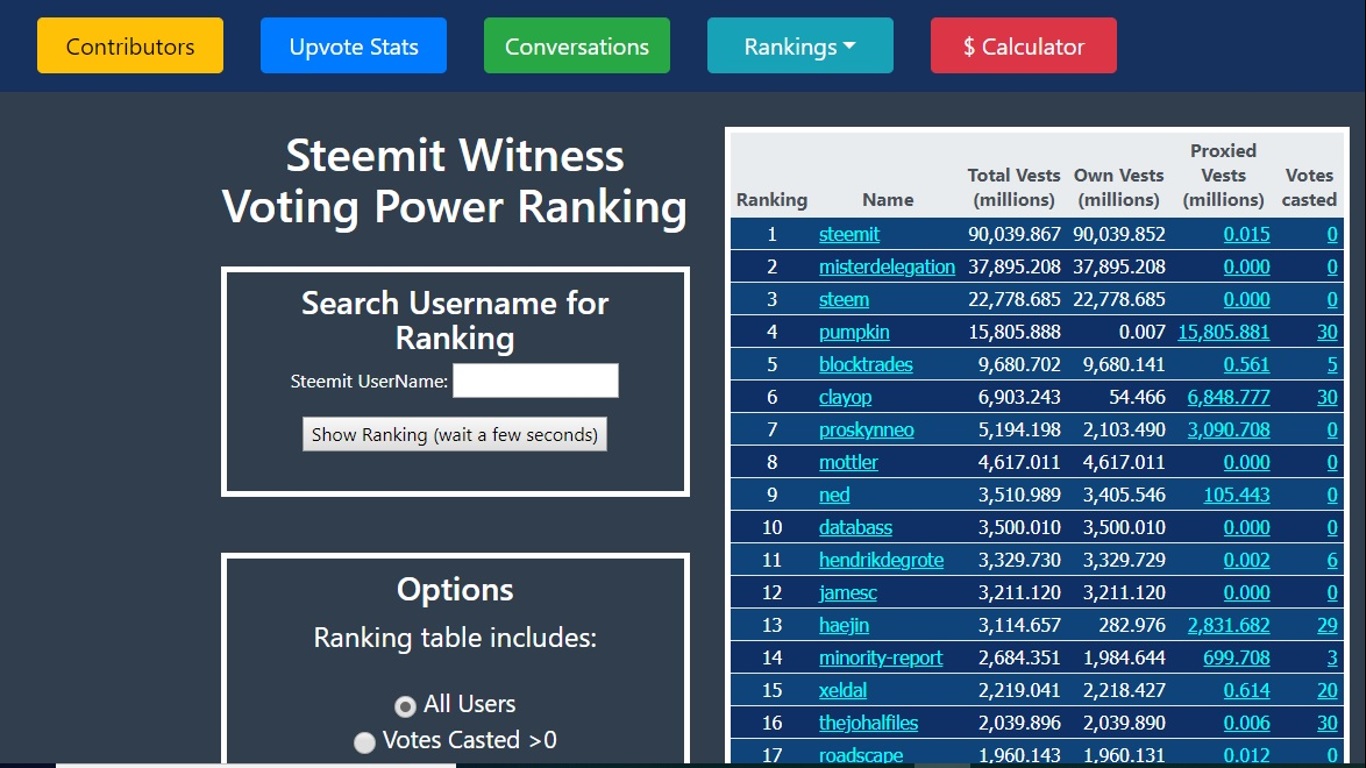Click blocktrades' proxied vests 0.561
Viewport: 1366px width, 768px height.
1247,364
